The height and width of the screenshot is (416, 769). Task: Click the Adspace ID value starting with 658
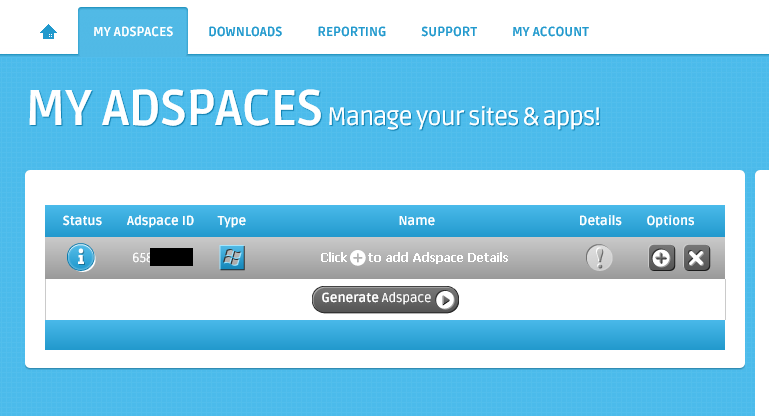(x=162, y=257)
